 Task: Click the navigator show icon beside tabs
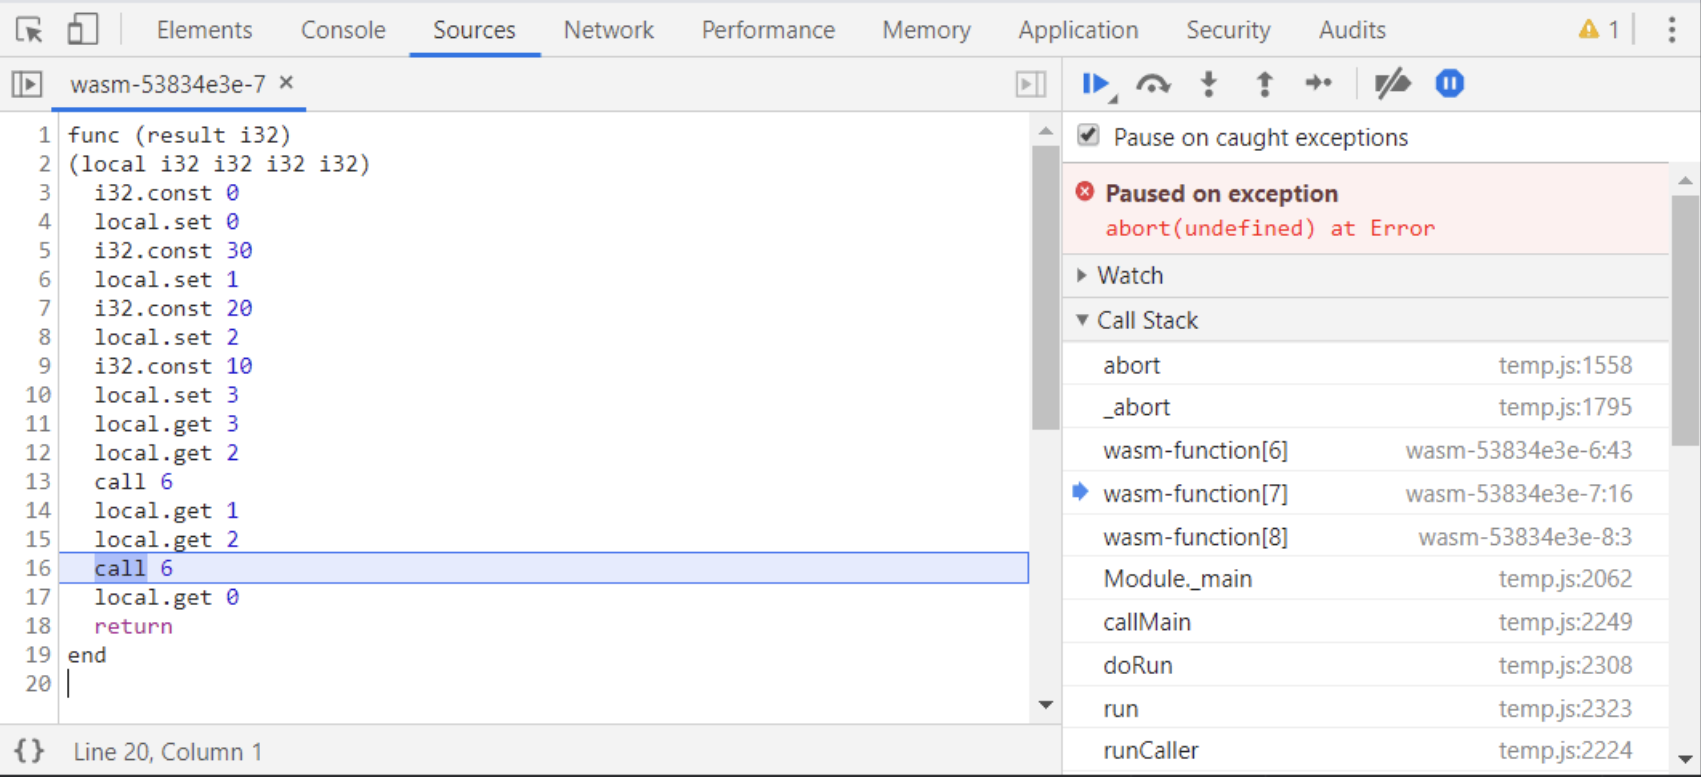(27, 84)
